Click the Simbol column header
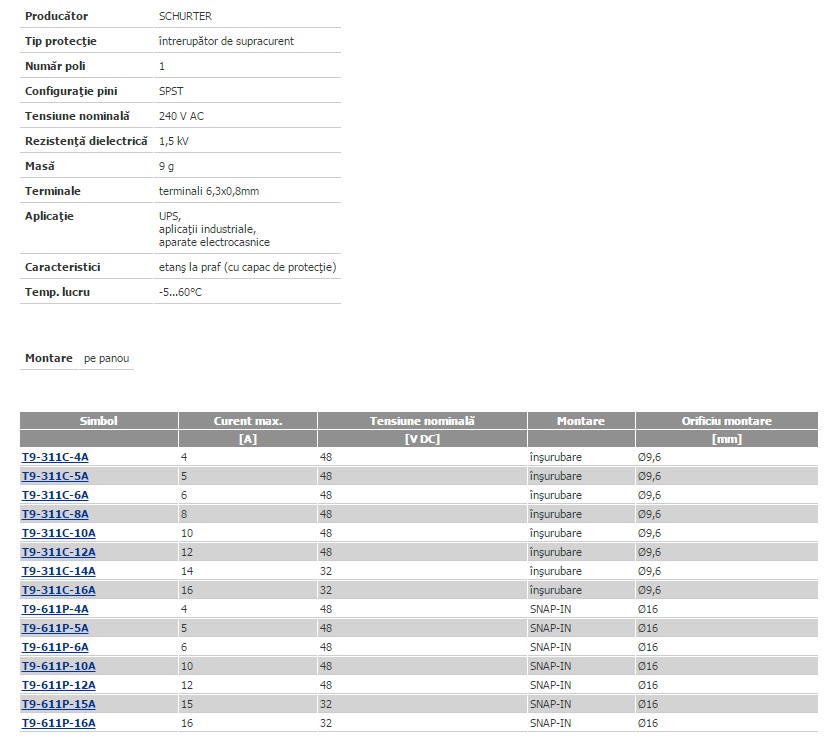 pos(99,421)
